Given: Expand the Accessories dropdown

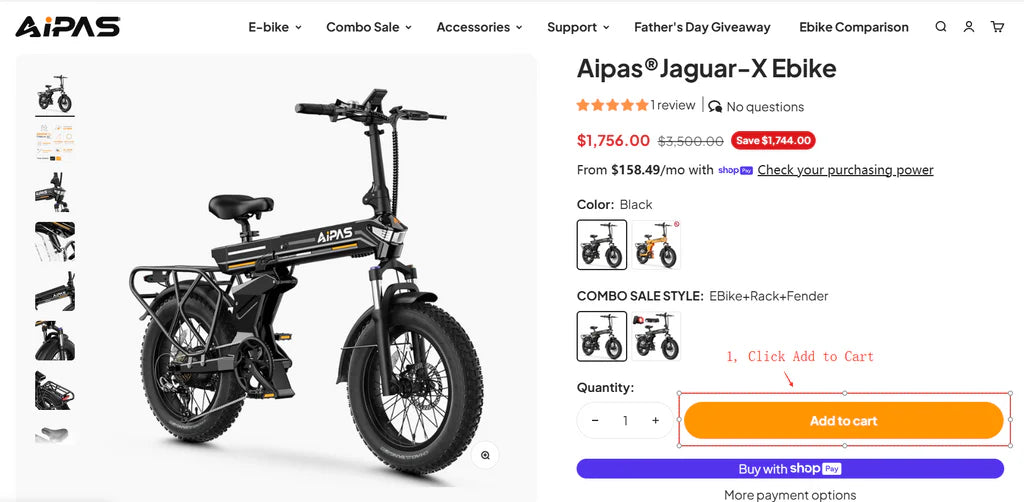Looking at the screenshot, I should 479,27.
